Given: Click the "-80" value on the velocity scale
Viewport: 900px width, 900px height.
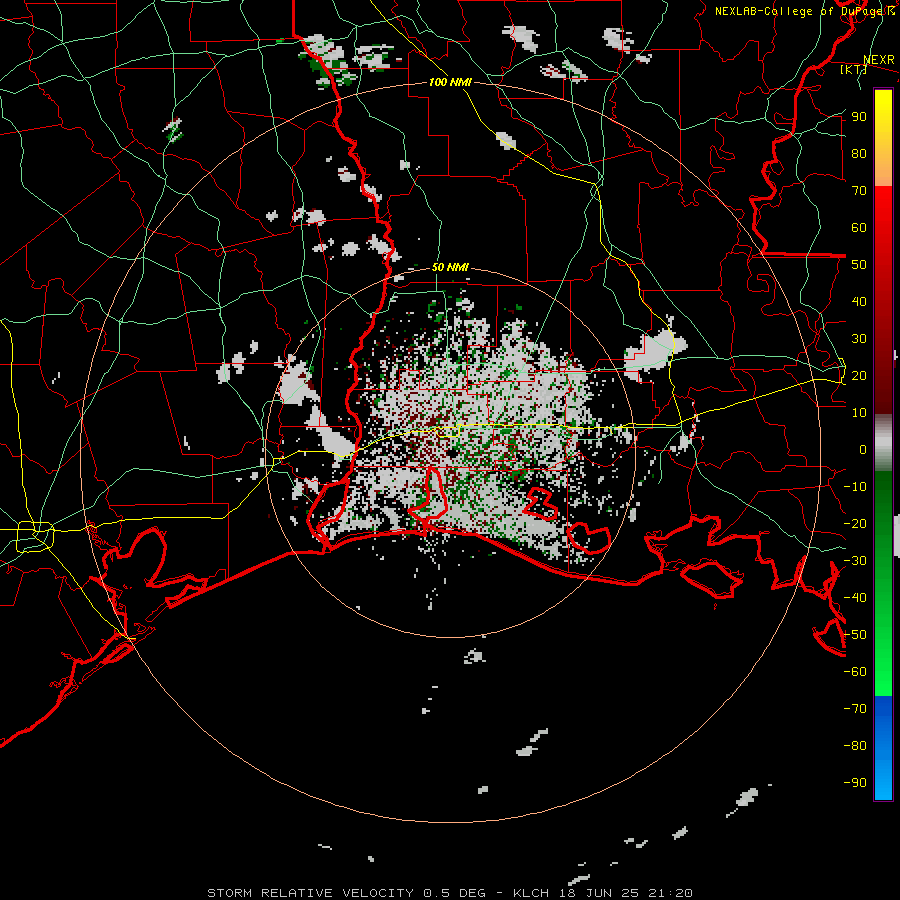Looking at the screenshot, I should click(855, 746).
